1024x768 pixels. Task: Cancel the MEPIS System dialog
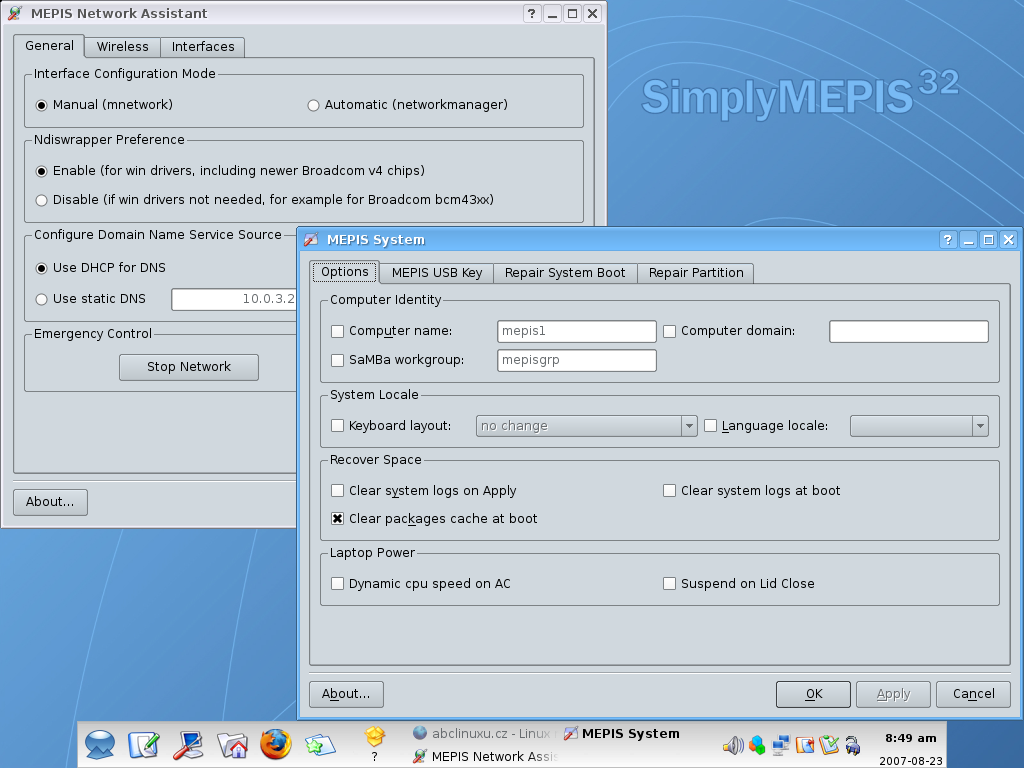[x=973, y=694]
